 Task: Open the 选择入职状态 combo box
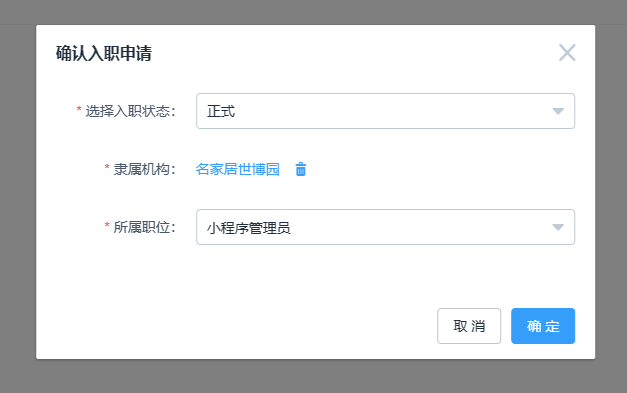[385, 111]
